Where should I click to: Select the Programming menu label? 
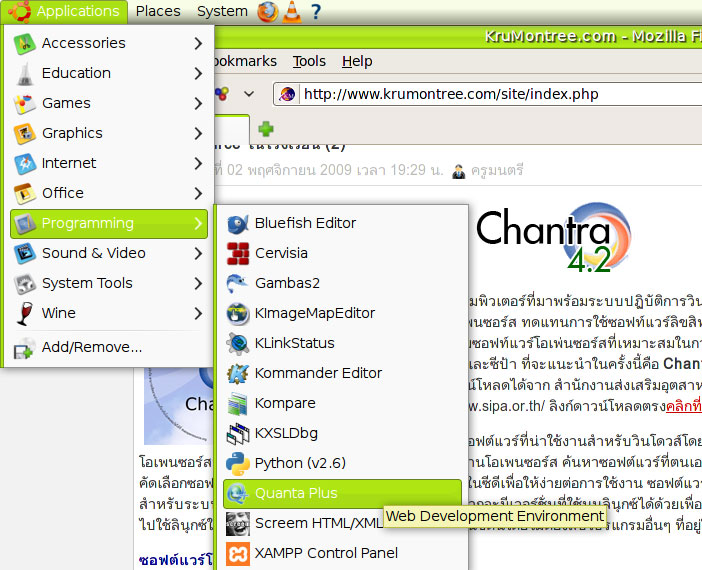coord(88,223)
